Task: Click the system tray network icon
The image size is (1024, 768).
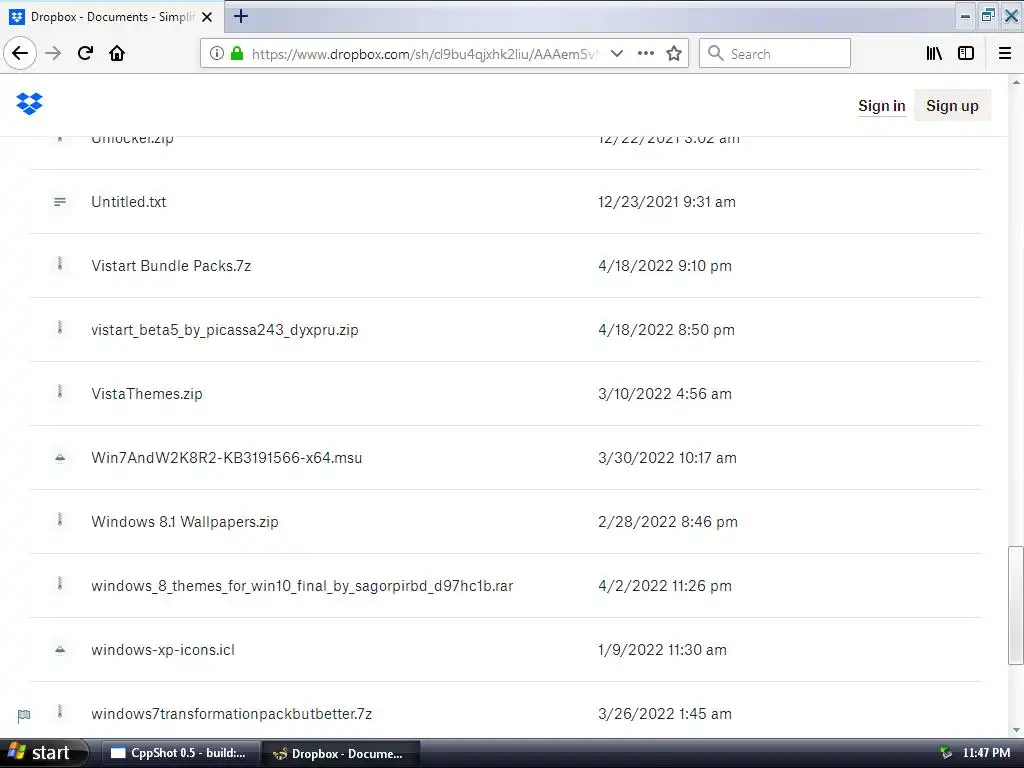Action: [x=946, y=753]
